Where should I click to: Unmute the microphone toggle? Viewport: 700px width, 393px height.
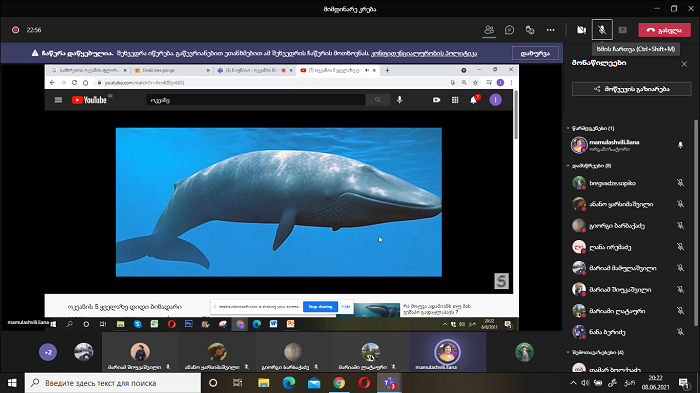(x=602, y=30)
